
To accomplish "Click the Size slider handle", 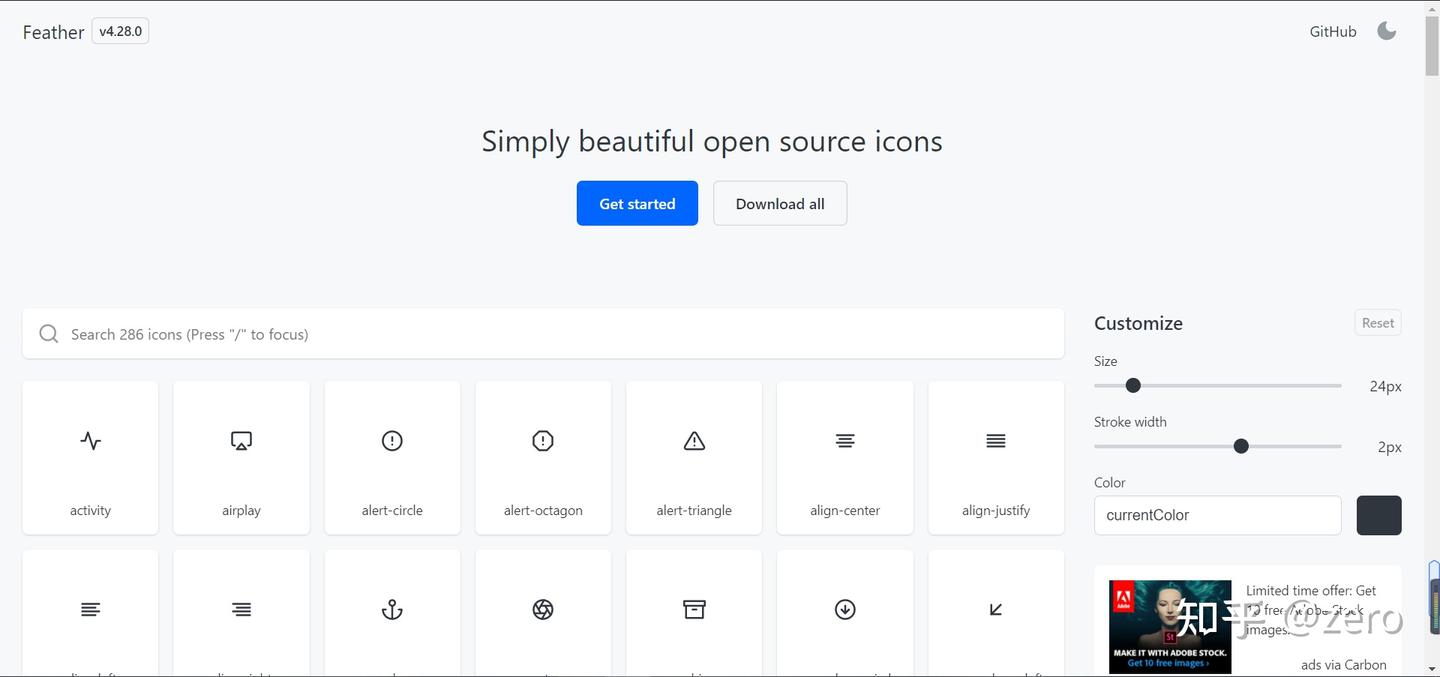I will click(1133, 385).
